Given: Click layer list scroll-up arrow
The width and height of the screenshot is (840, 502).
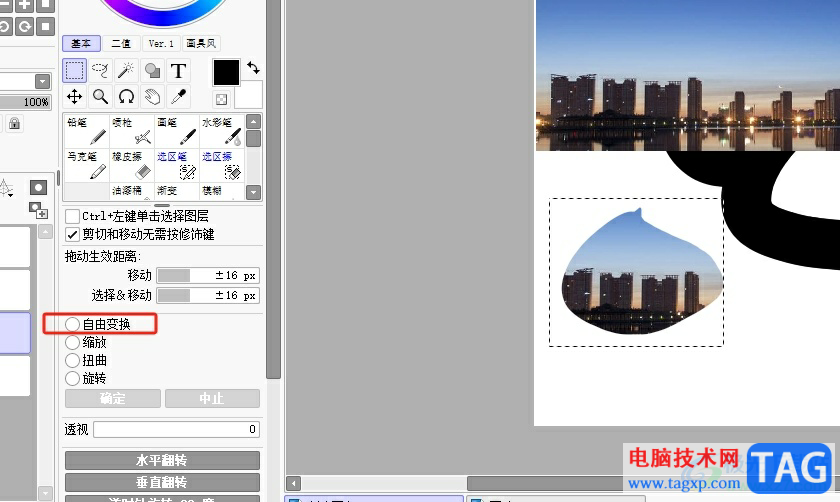Looking at the screenshot, I should pos(46,232).
